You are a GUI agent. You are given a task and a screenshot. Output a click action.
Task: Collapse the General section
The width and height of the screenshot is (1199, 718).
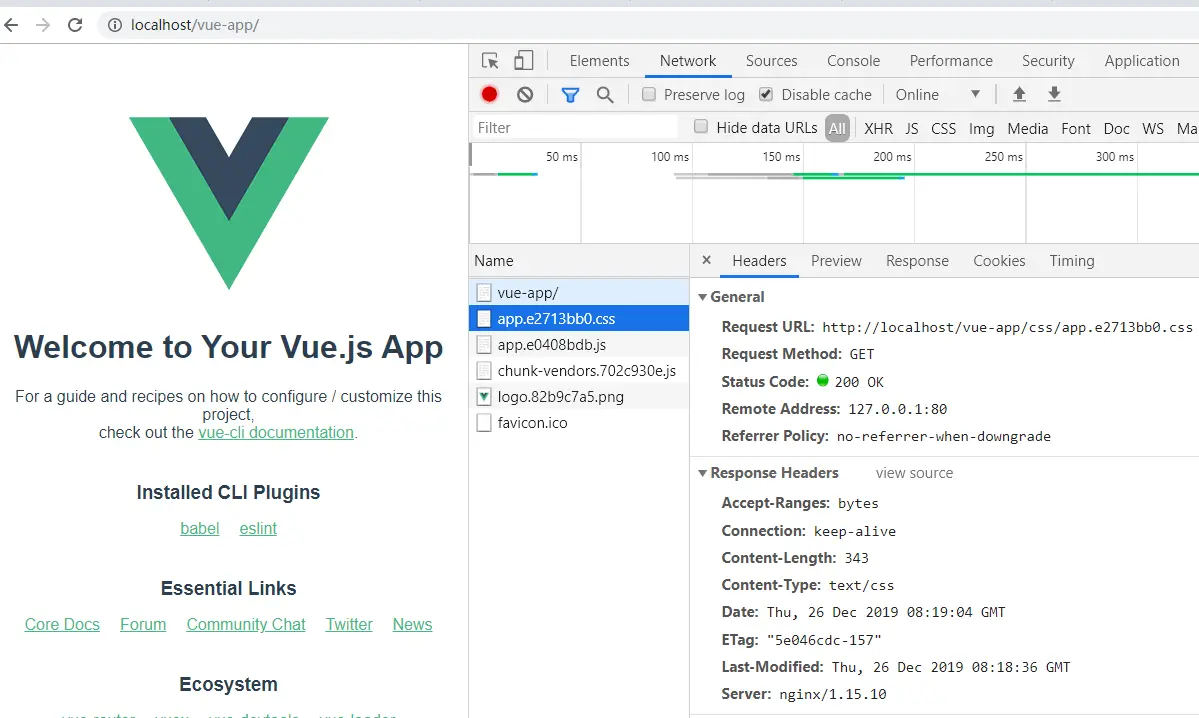tap(703, 297)
